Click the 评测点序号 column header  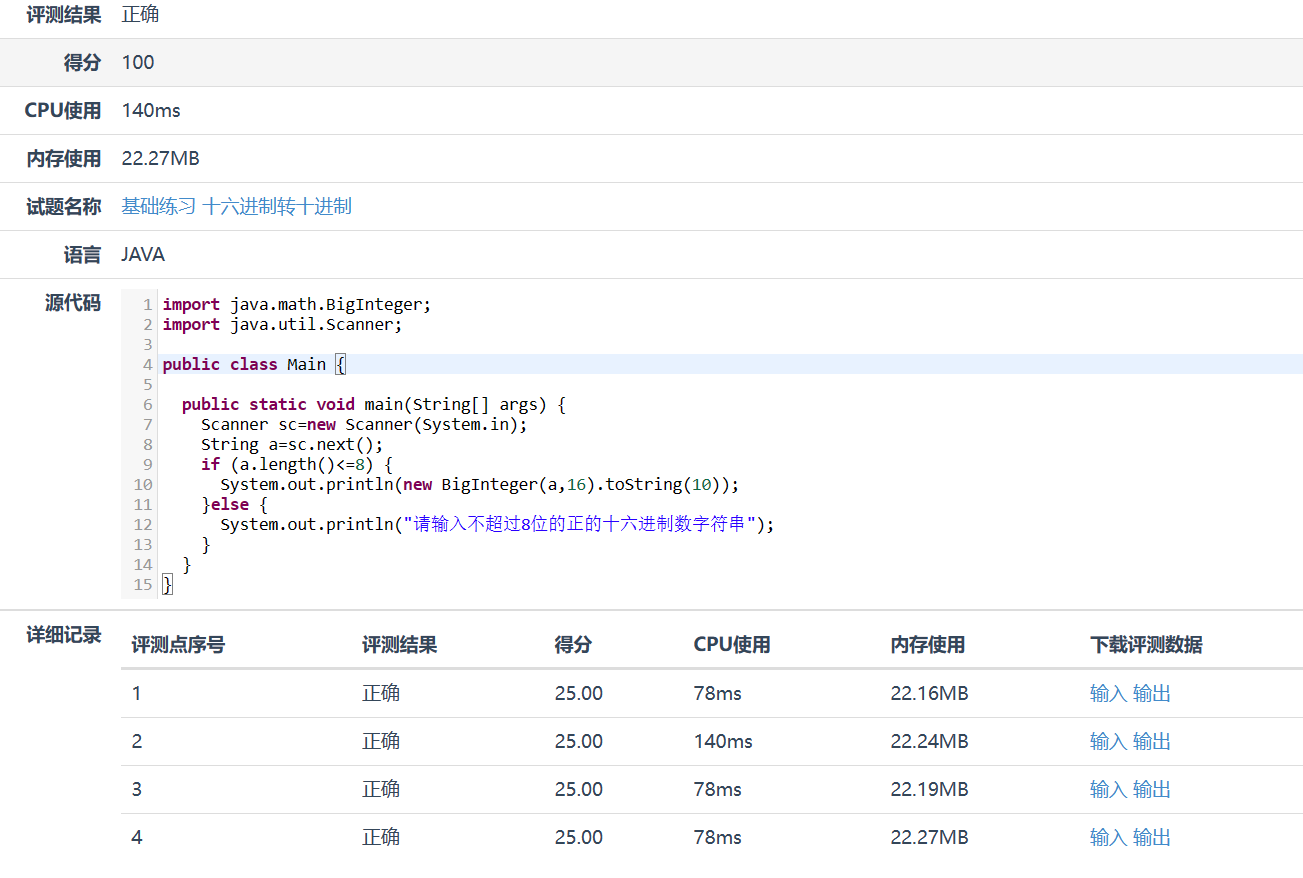pyautogui.click(x=178, y=645)
